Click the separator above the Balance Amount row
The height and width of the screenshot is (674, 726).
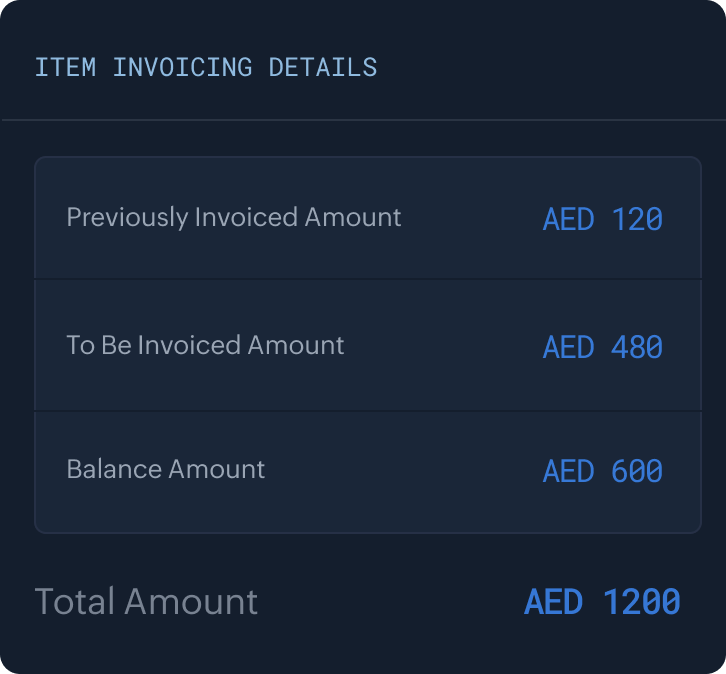coord(367,411)
